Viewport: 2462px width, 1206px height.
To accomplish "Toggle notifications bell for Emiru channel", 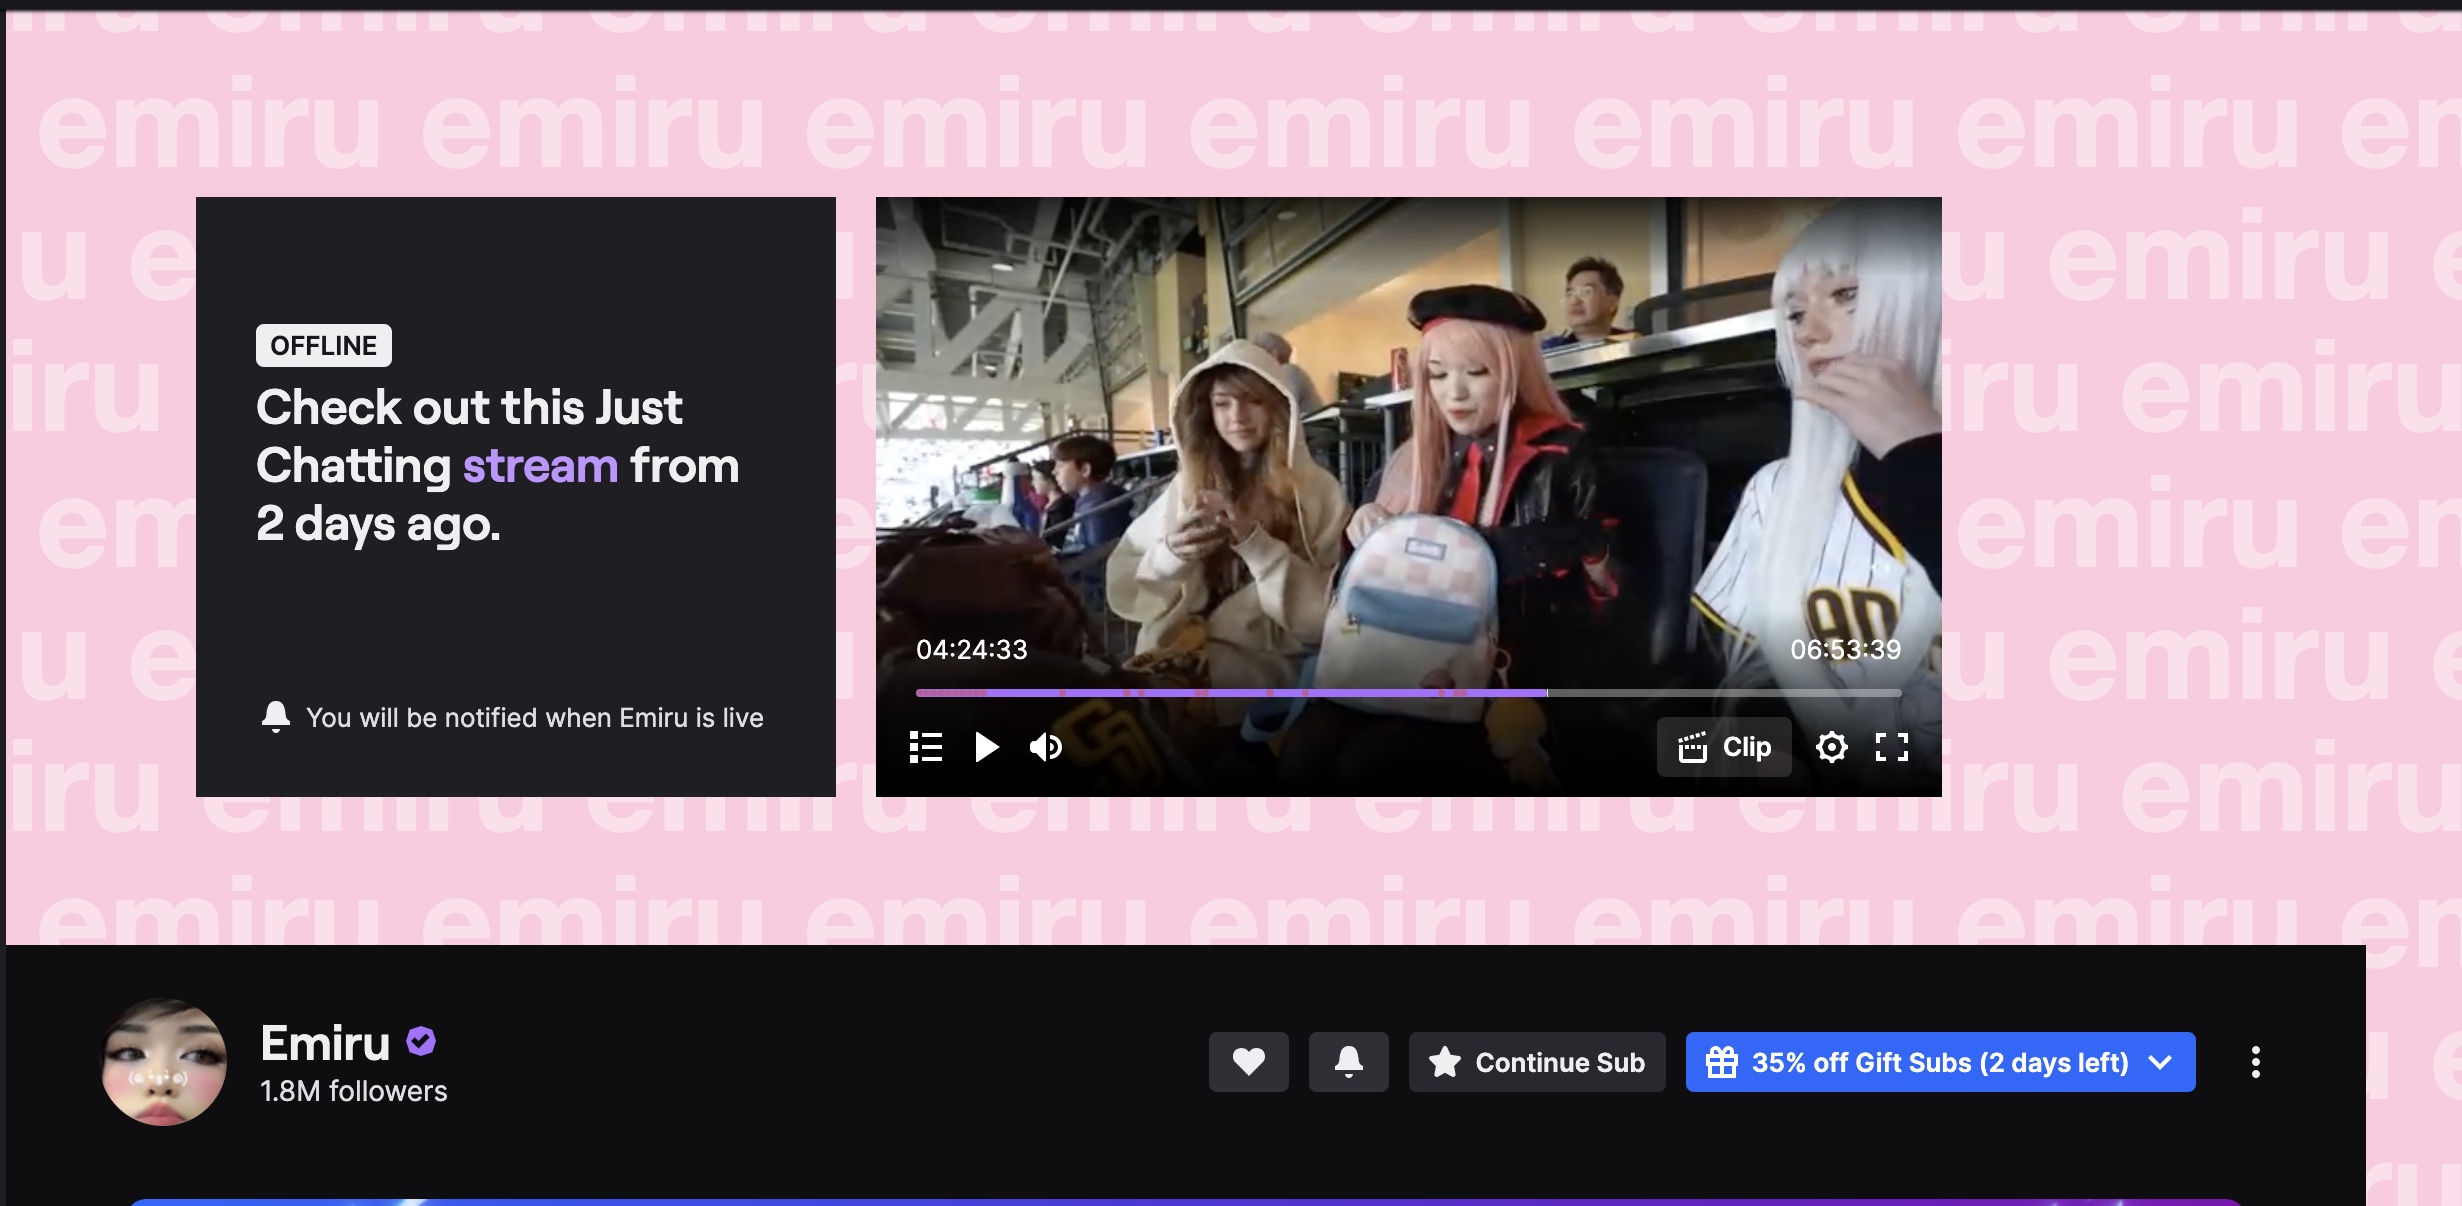I will tap(1348, 1062).
